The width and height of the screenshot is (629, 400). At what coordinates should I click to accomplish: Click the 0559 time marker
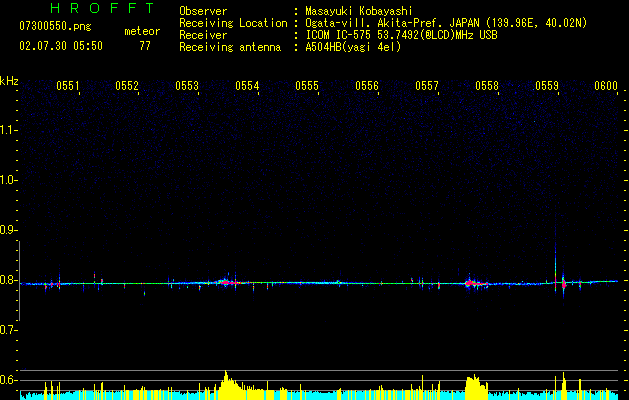pyautogui.click(x=547, y=85)
